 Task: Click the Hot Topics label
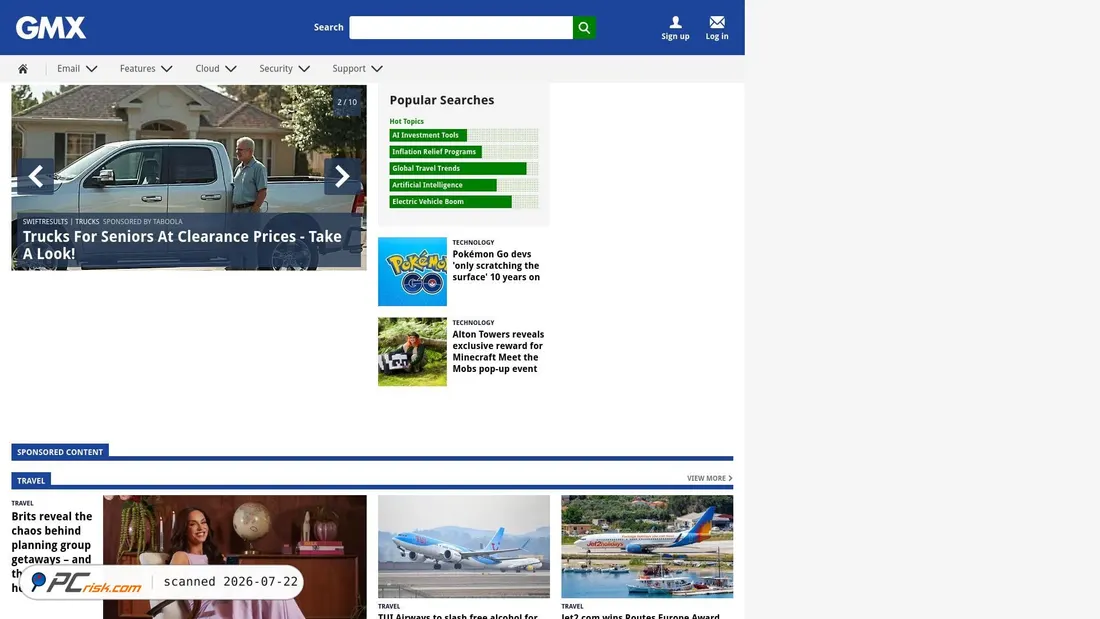[406, 121]
